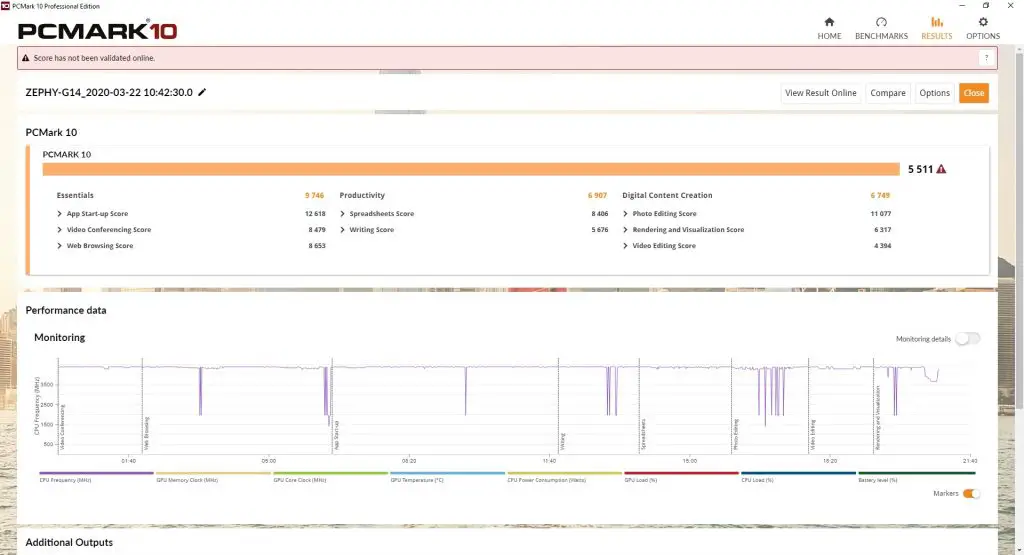Select CPU Frequency (MHz) legend swatch
This screenshot has width=1024, height=555.
coord(96,473)
